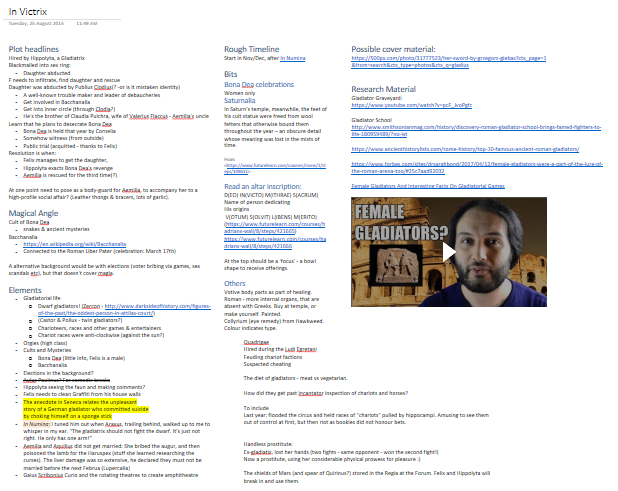Open the Gladiator Graveyard YouTube link
The width and height of the screenshot is (618, 491).
tap(398, 104)
